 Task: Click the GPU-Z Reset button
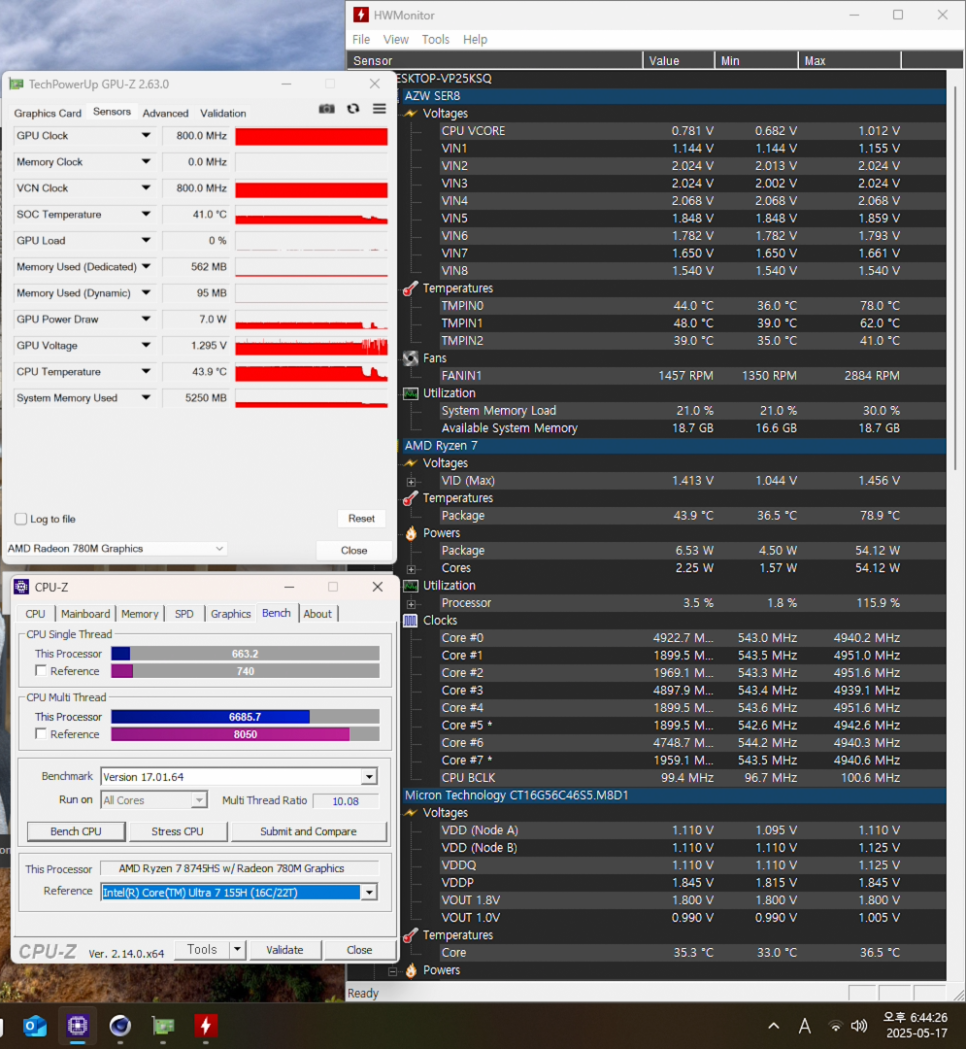(361, 518)
